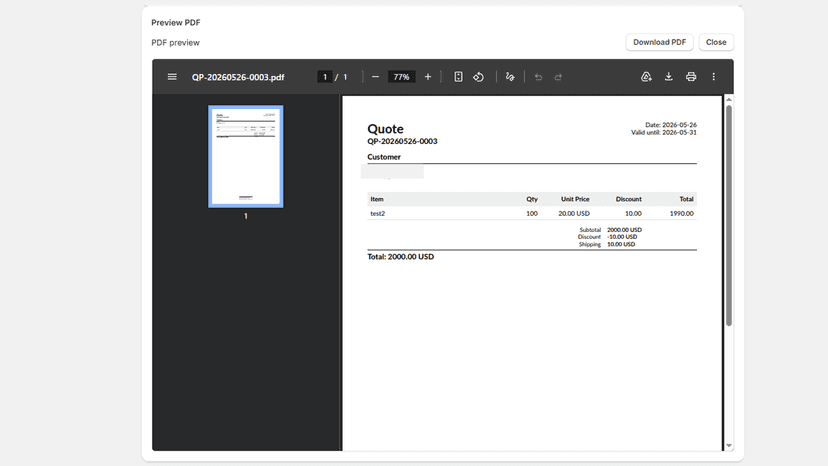Click the fit to page icon
Viewport: 828px width, 466px height.
click(x=458, y=77)
